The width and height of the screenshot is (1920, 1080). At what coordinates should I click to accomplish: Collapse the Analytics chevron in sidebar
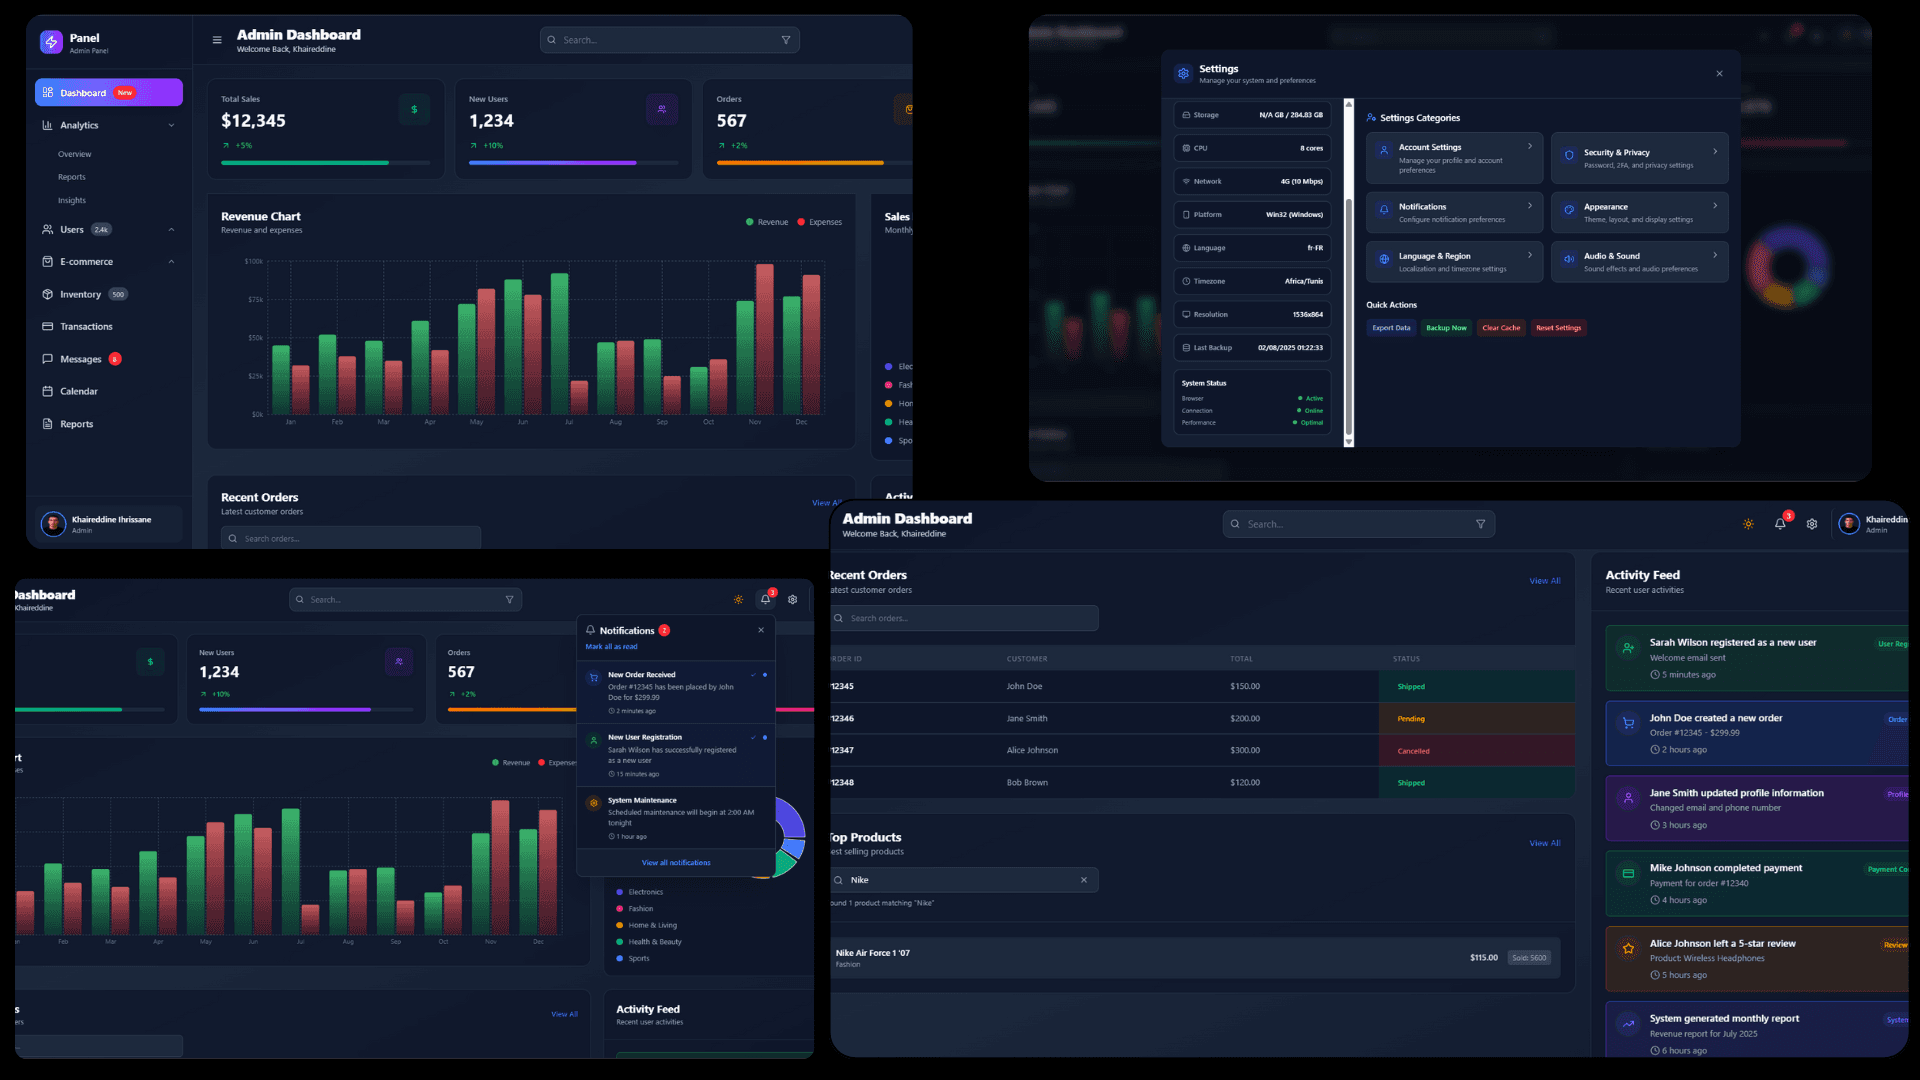pos(171,126)
